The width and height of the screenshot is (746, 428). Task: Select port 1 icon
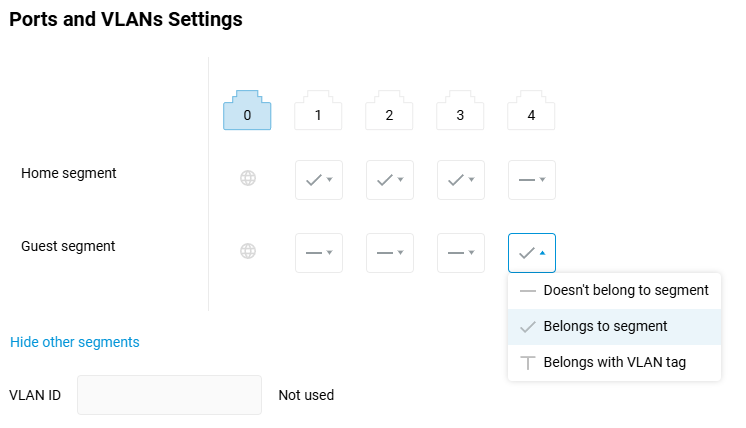pos(318,111)
